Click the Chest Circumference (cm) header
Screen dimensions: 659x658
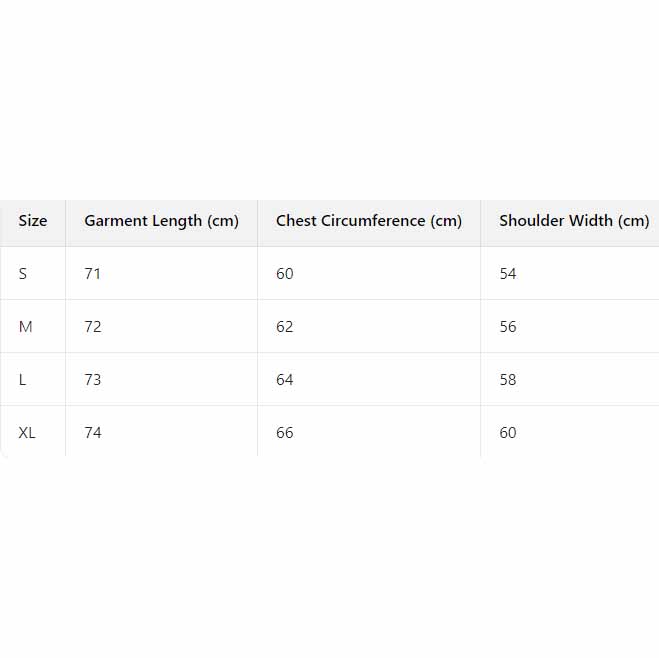[x=368, y=221]
